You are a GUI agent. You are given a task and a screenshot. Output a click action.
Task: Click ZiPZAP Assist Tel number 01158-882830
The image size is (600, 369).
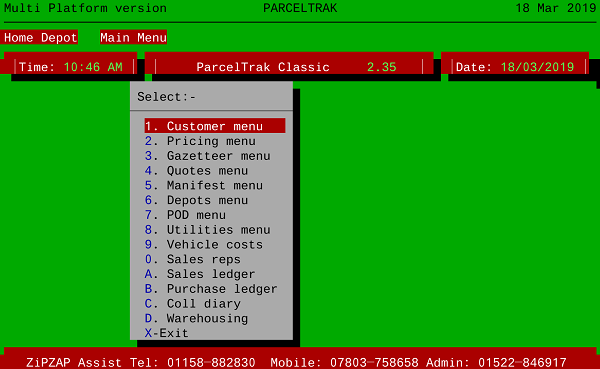coord(211,362)
